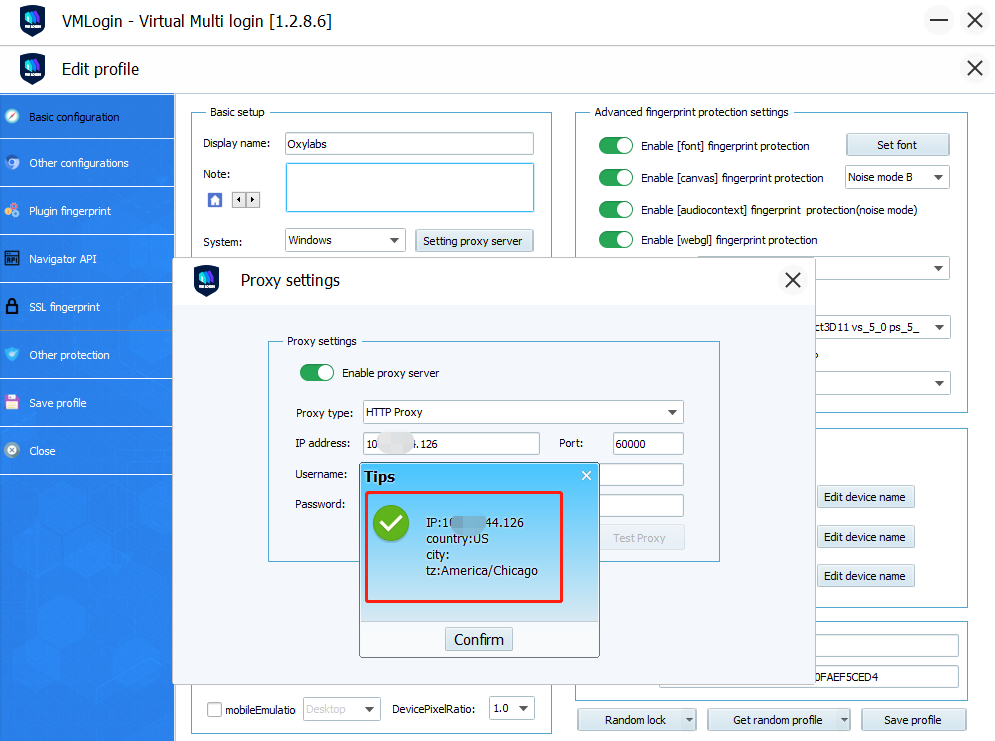
Task: Click the green checkmark icon in Tips
Action: point(391,523)
